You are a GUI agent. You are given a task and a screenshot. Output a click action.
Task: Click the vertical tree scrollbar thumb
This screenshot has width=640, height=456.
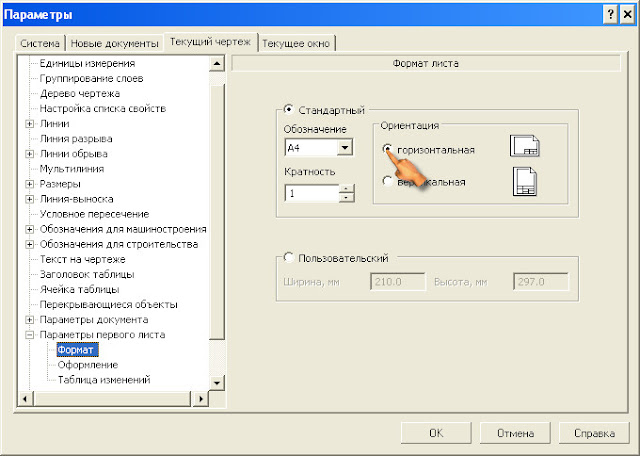point(217,212)
